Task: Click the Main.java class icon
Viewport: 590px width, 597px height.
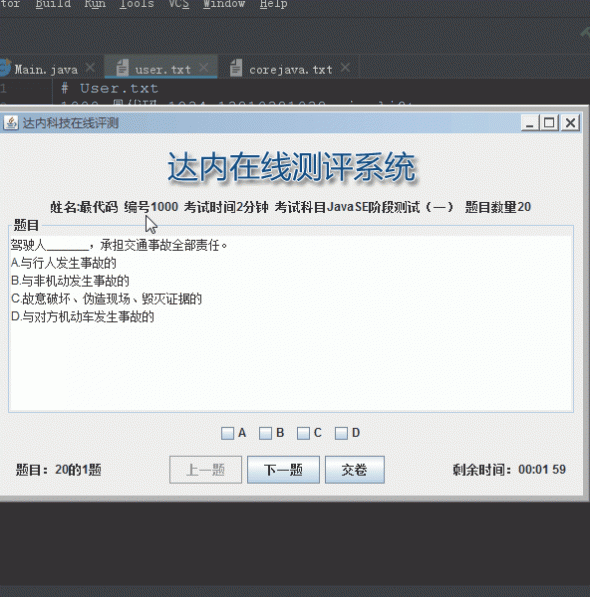Action: 4,68
